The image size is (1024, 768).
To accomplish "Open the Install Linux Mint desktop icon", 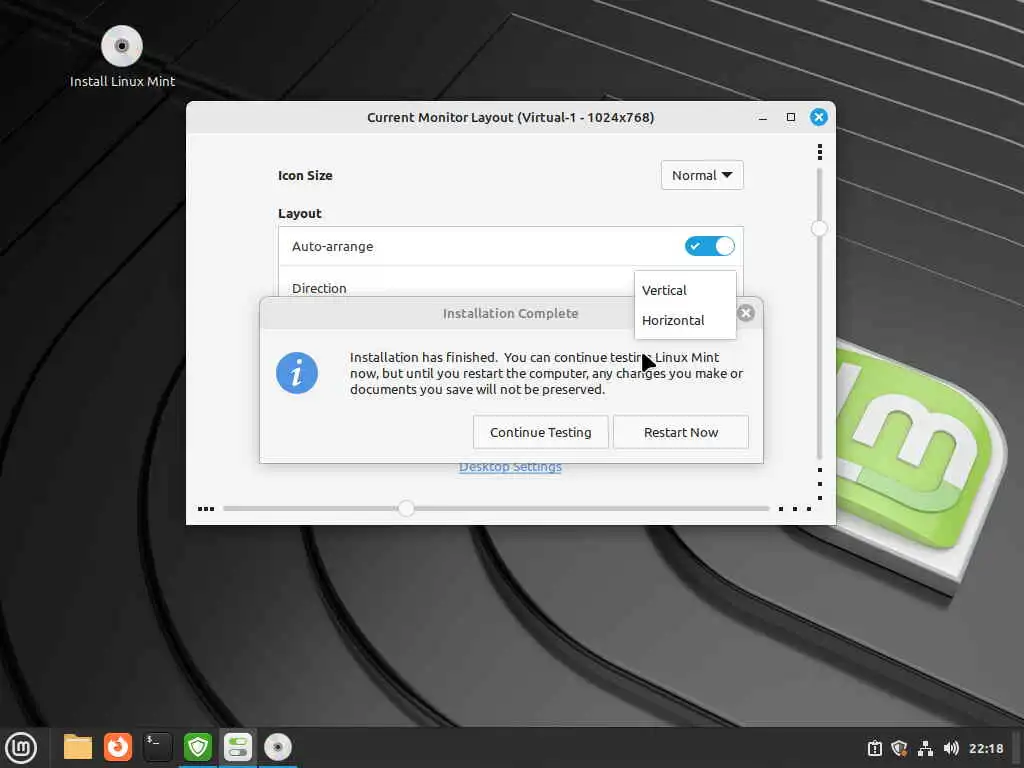I will pos(122,56).
